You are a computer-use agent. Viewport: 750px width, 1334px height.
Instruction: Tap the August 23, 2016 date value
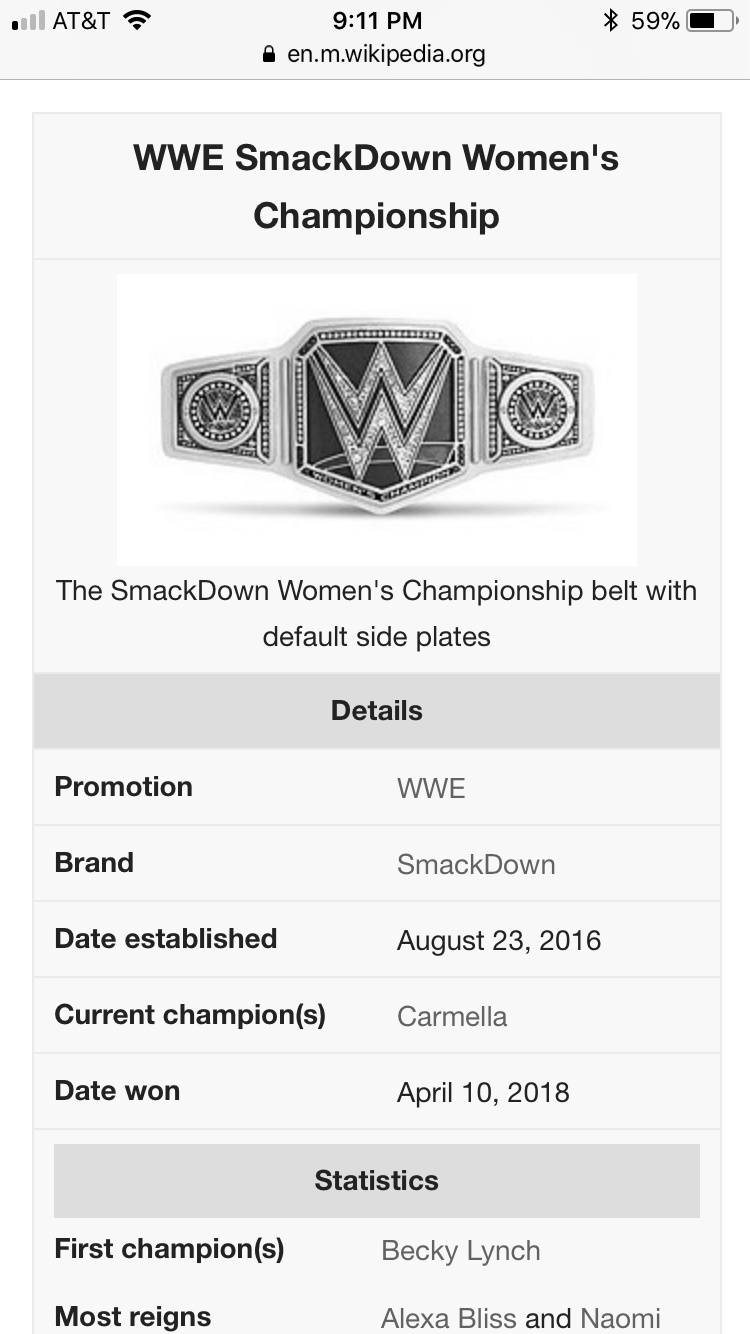(x=499, y=940)
